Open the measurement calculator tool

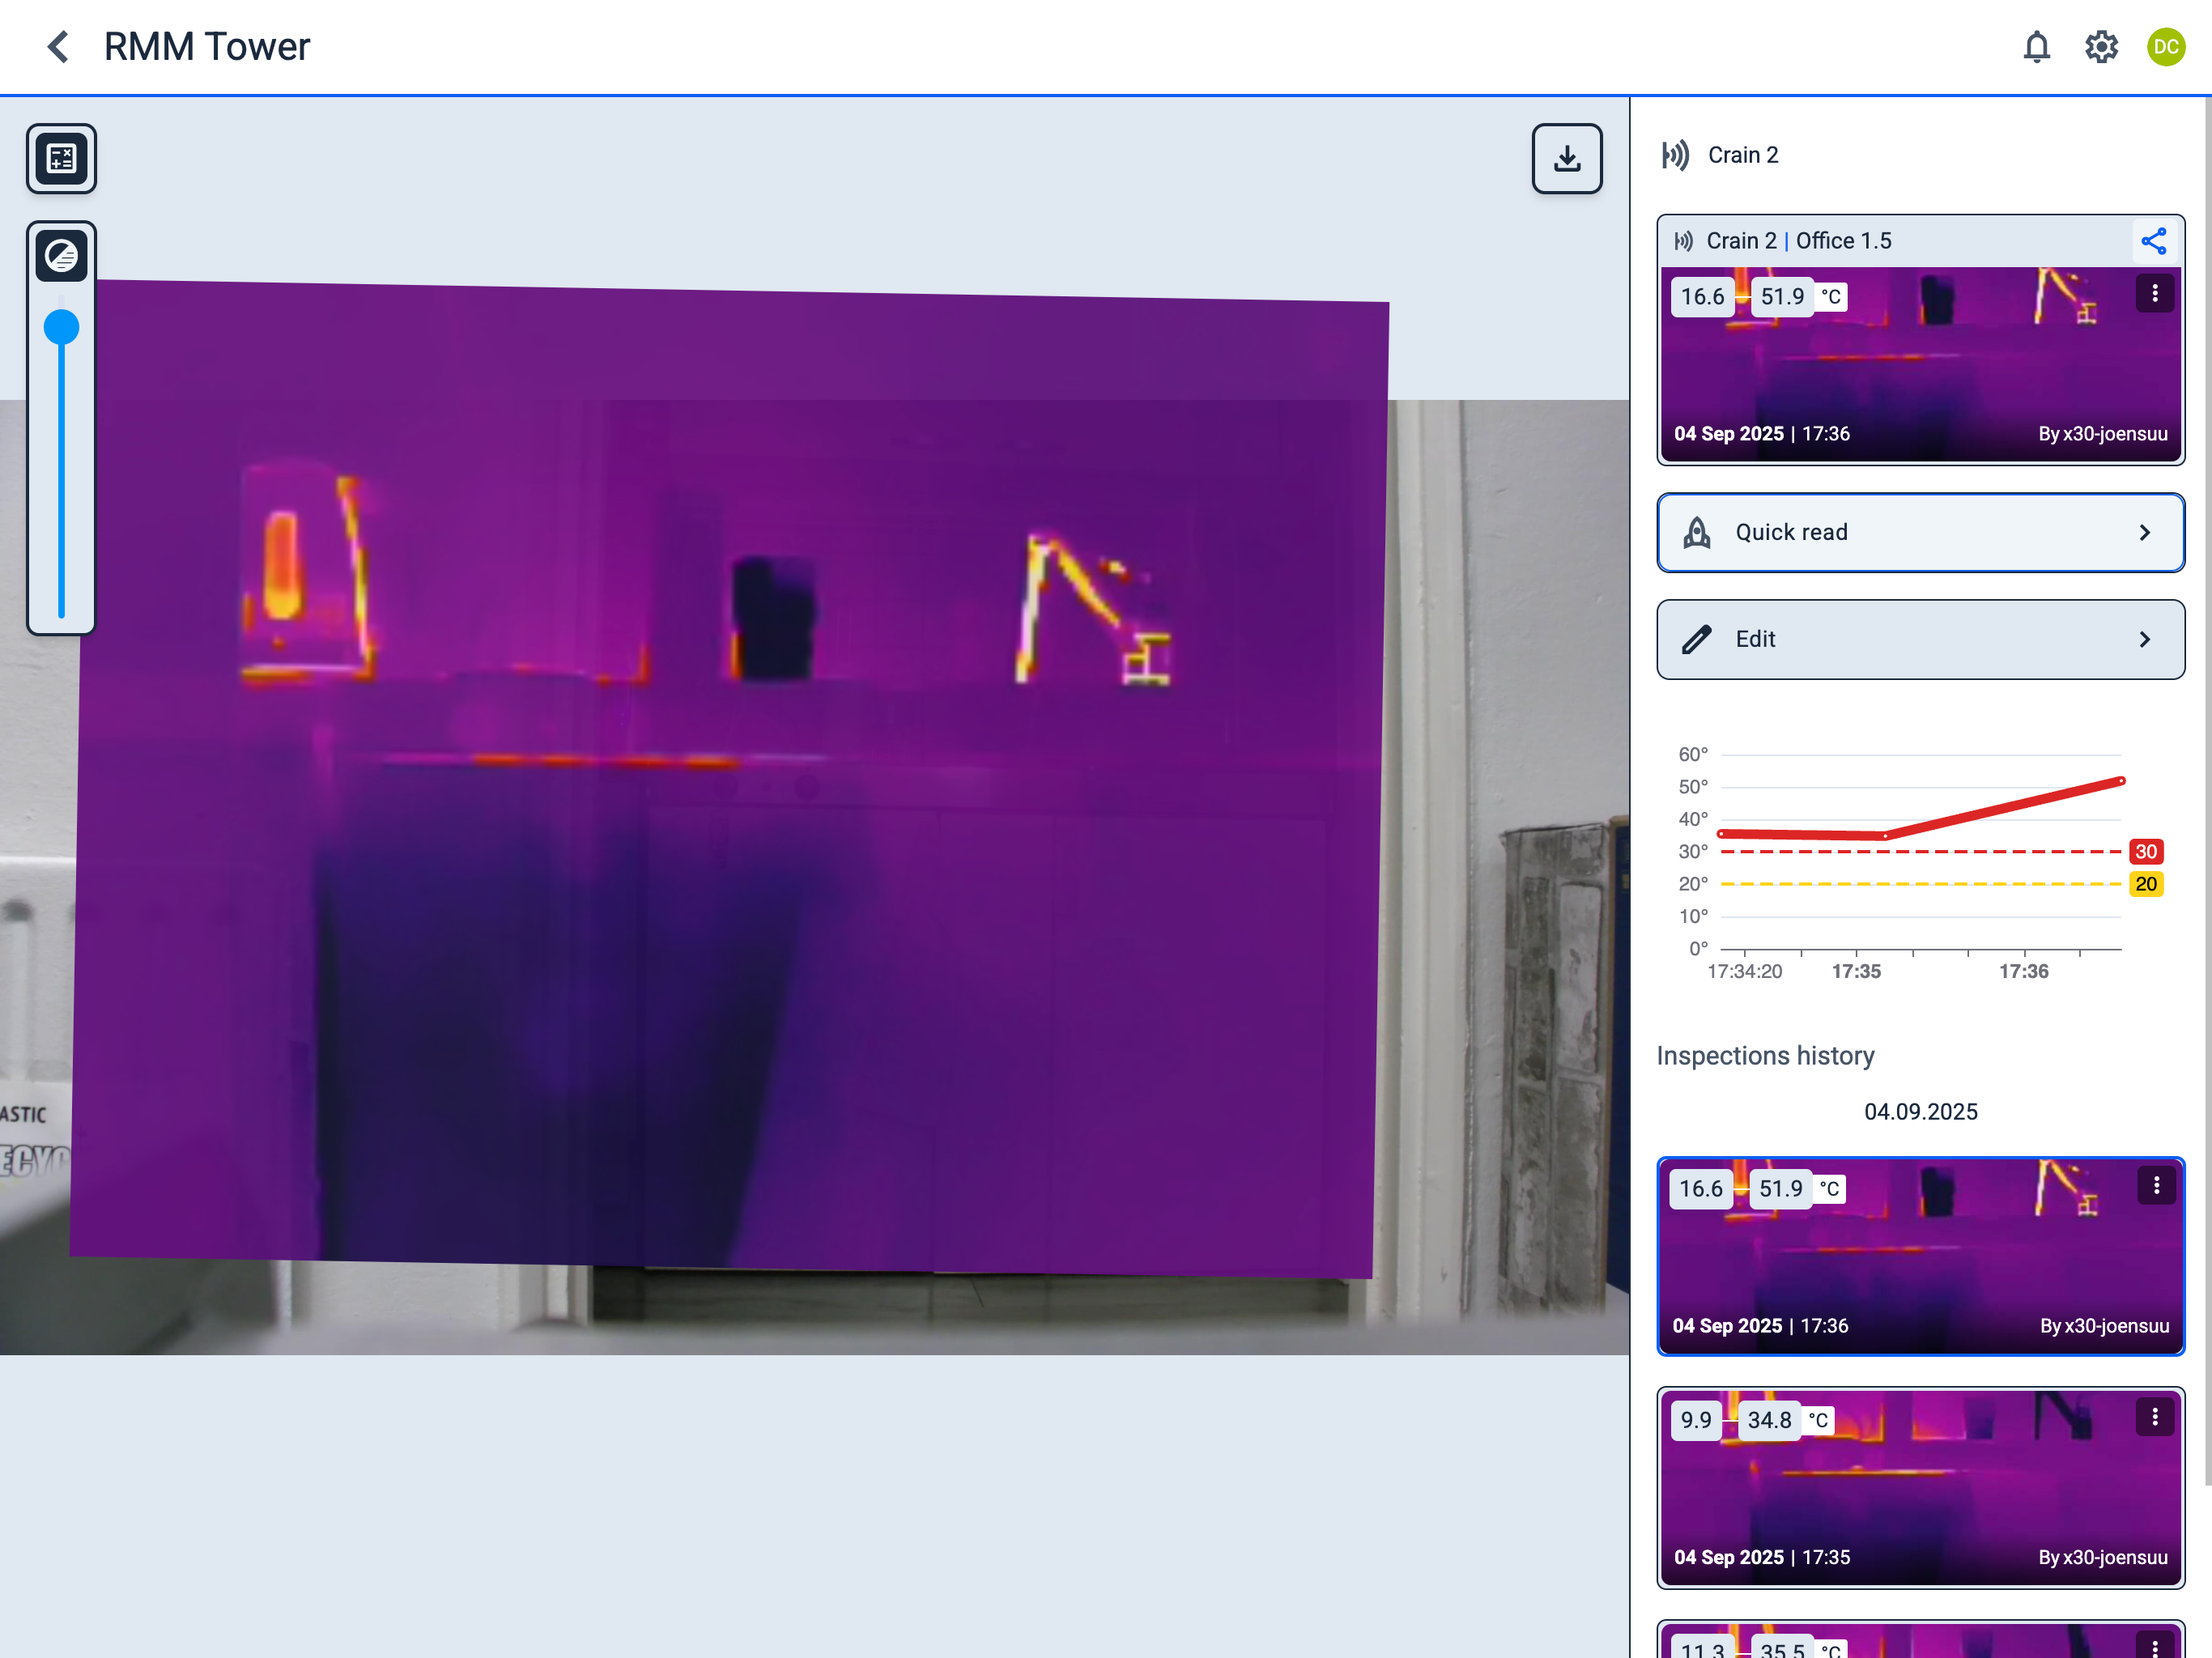(x=61, y=158)
